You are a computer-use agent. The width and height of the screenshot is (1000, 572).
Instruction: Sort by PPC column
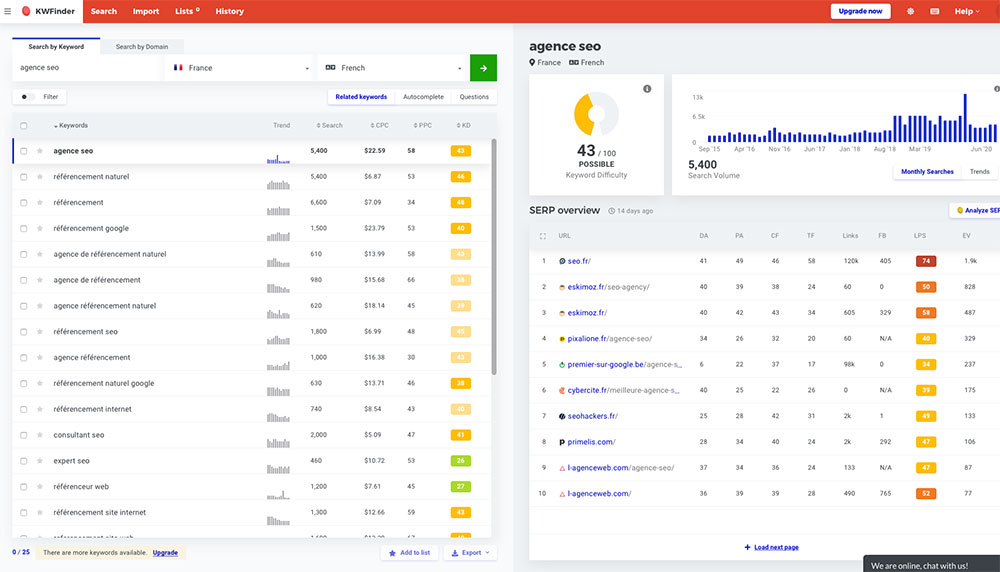tap(423, 126)
